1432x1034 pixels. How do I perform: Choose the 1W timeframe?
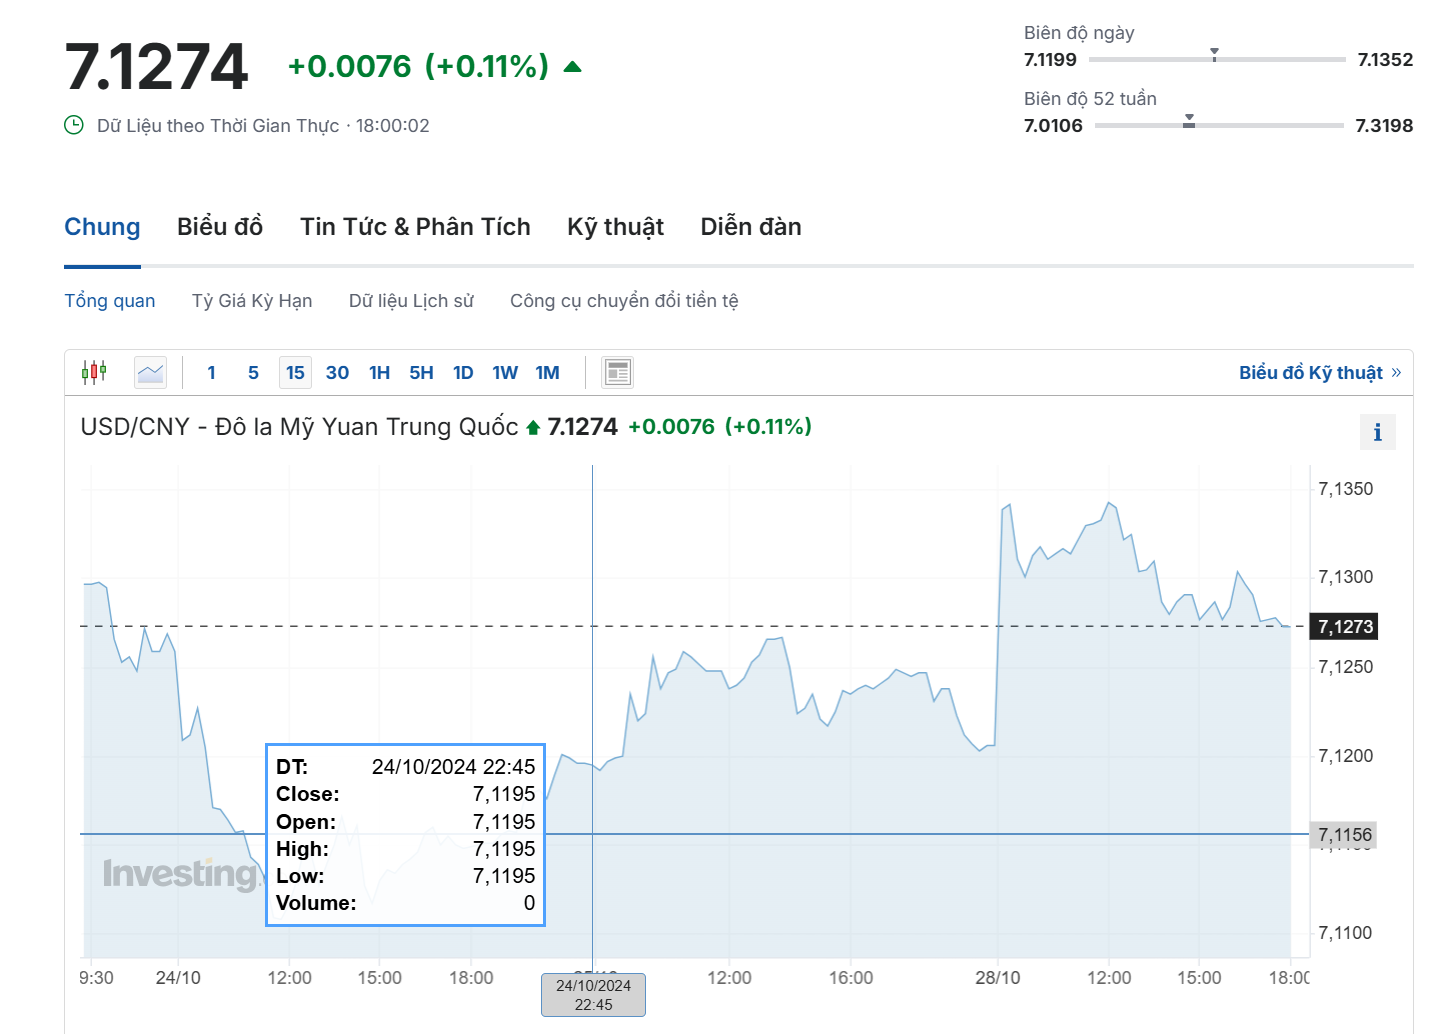pyautogui.click(x=505, y=373)
